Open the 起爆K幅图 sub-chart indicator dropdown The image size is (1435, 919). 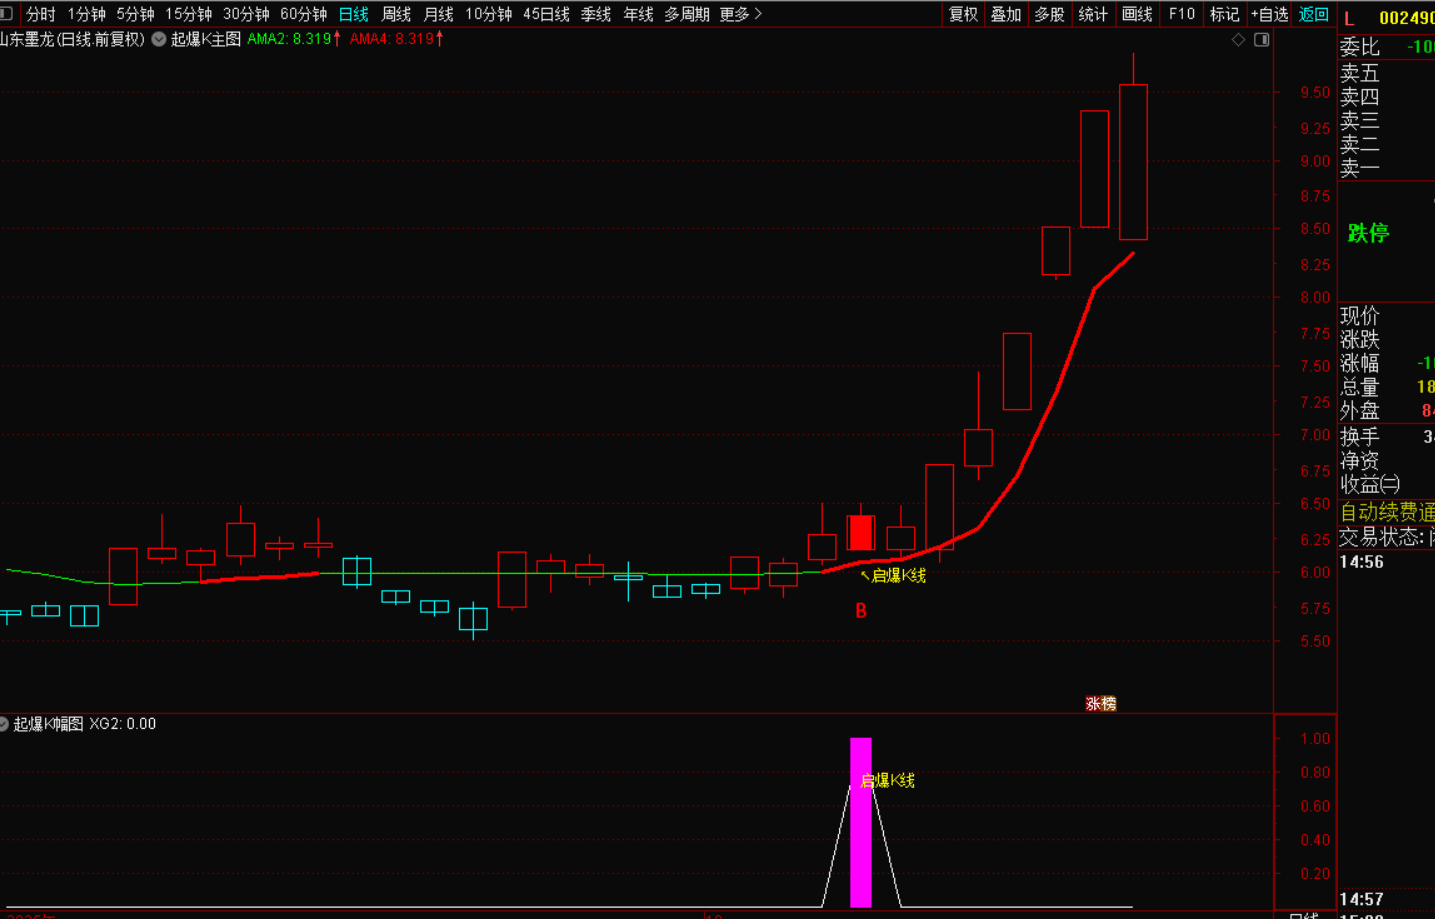coord(4,724)
